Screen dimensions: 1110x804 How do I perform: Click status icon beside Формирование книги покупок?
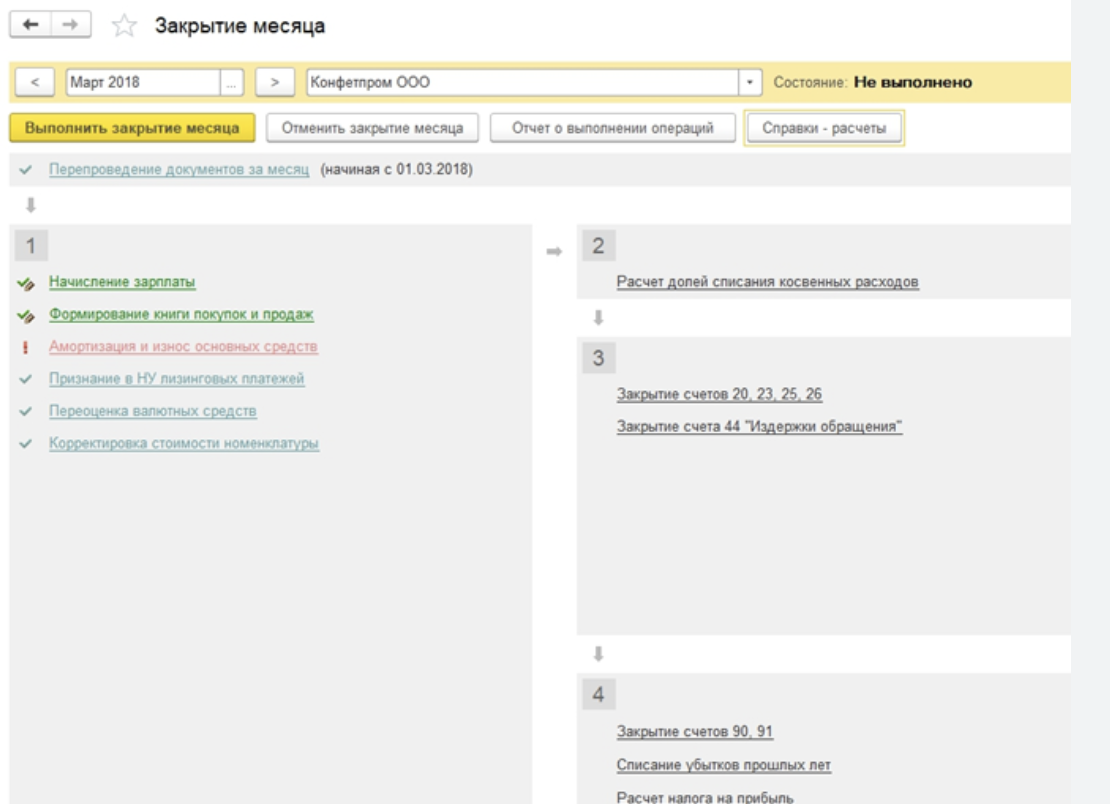[x=26, y=315]
